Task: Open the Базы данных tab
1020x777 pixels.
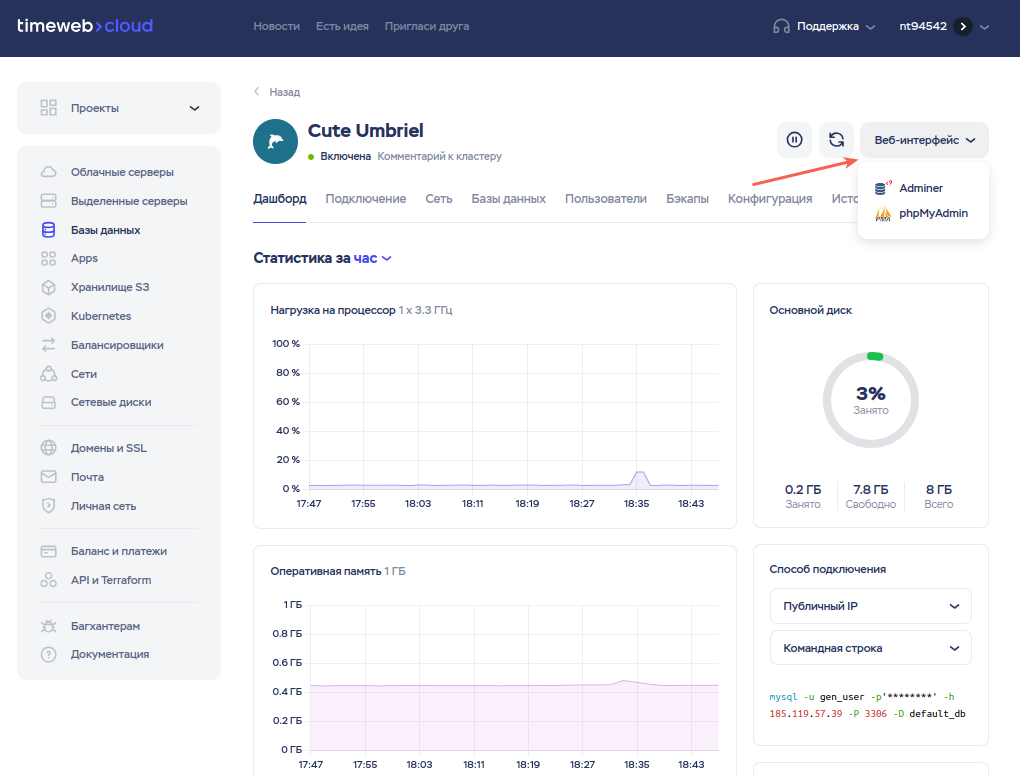Action: 508,198
